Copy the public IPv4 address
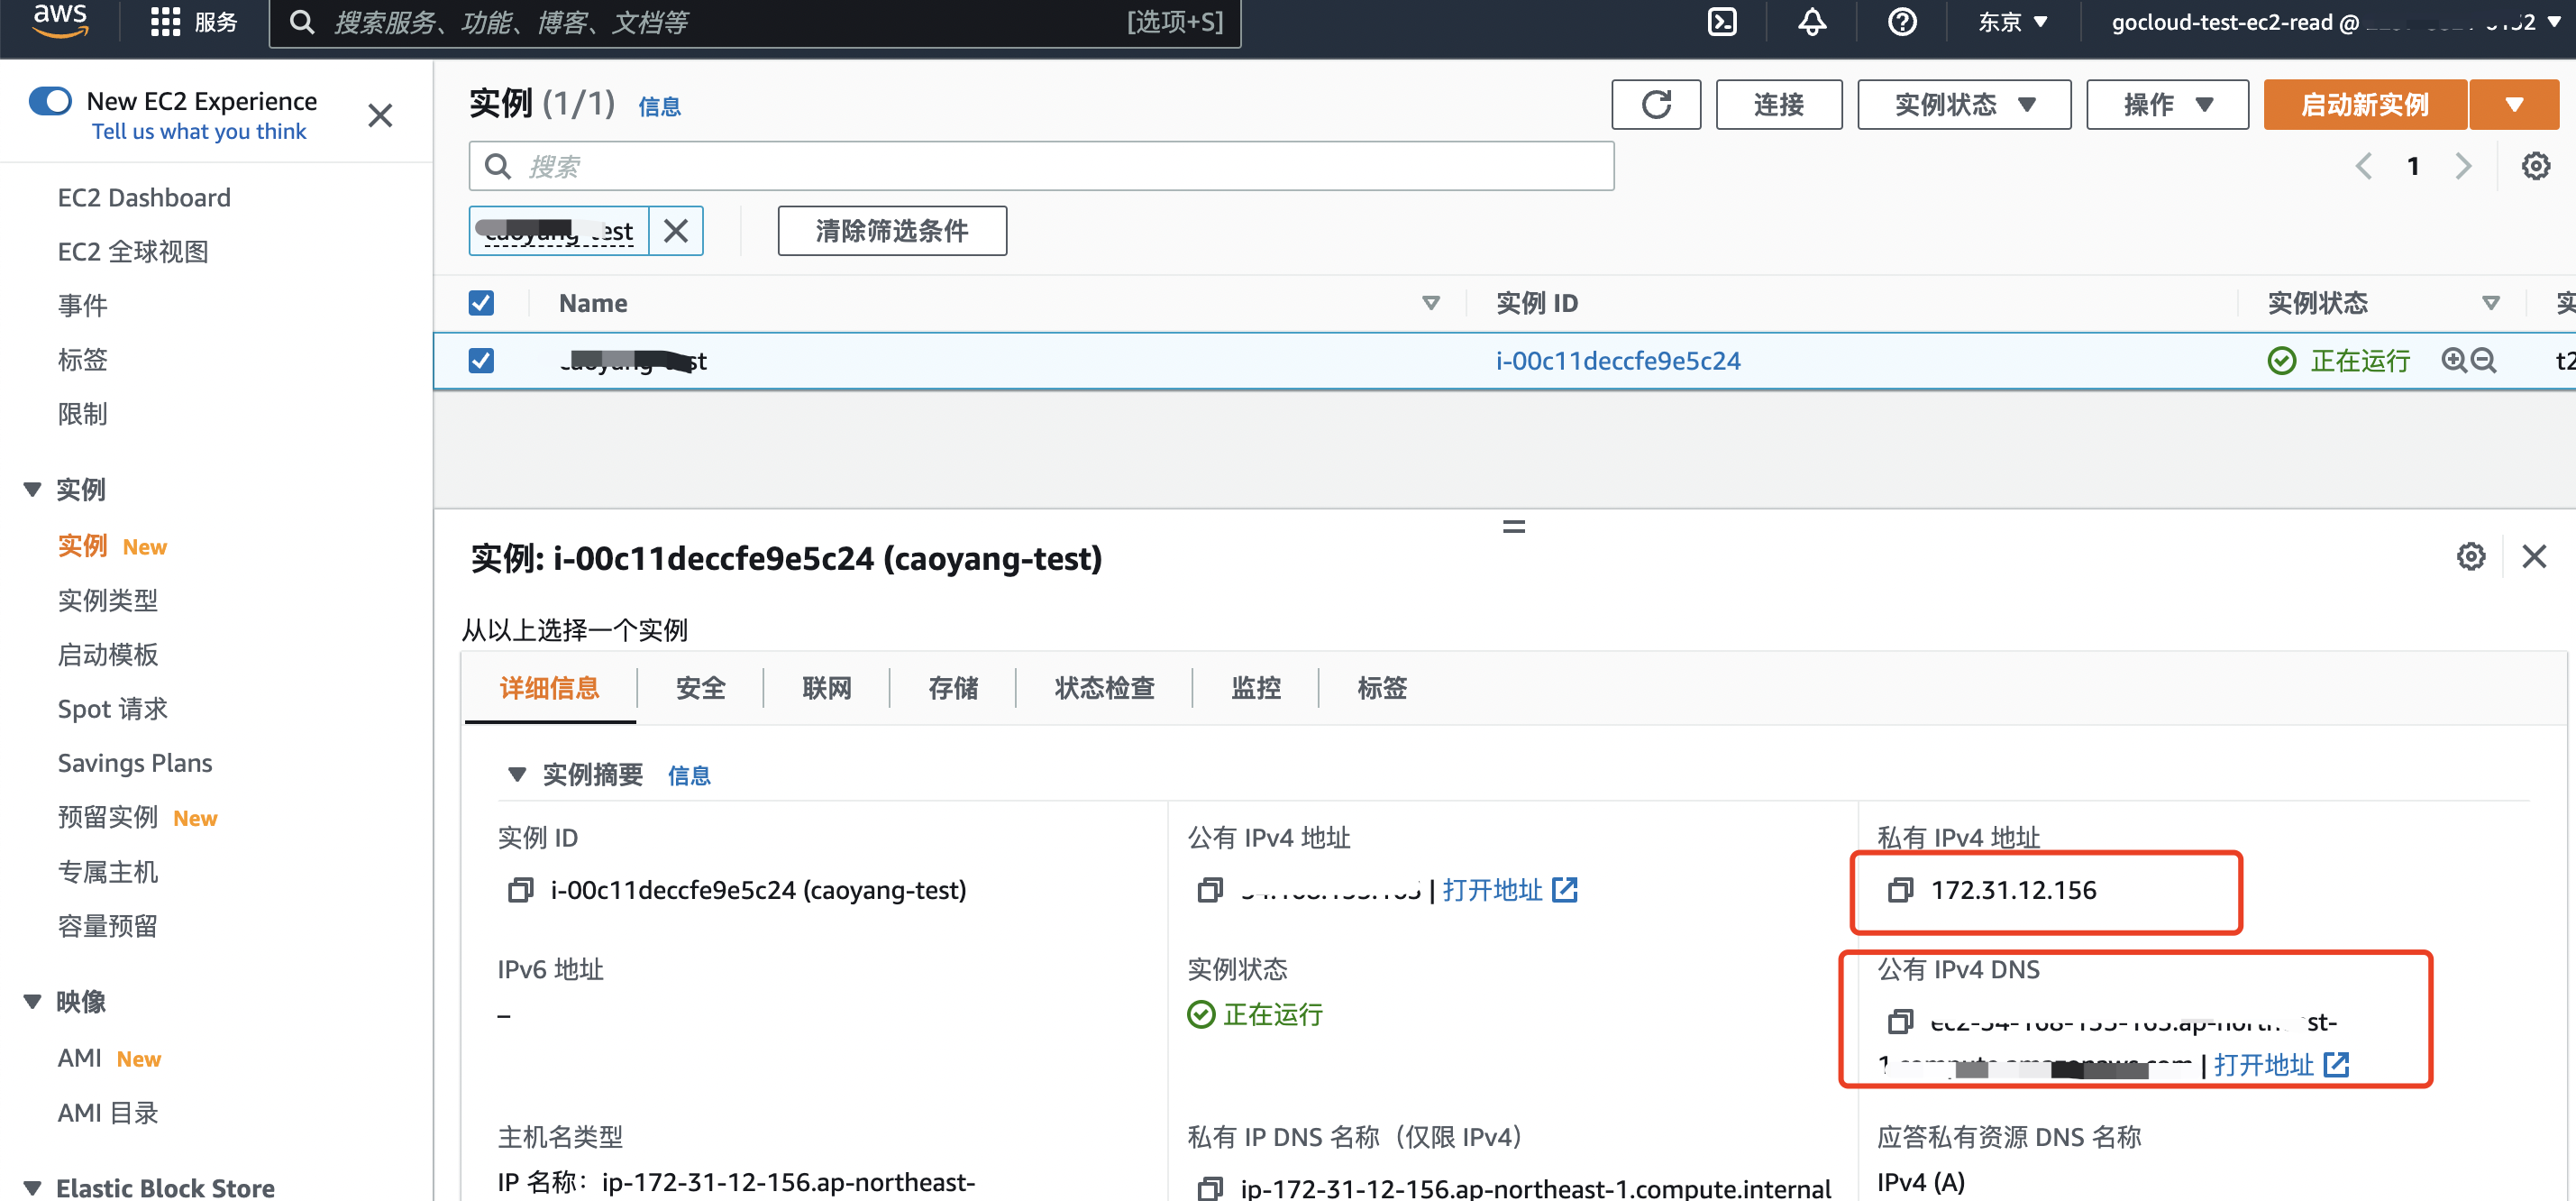Screen dimensions: 2576x1201 point(1210,890)
